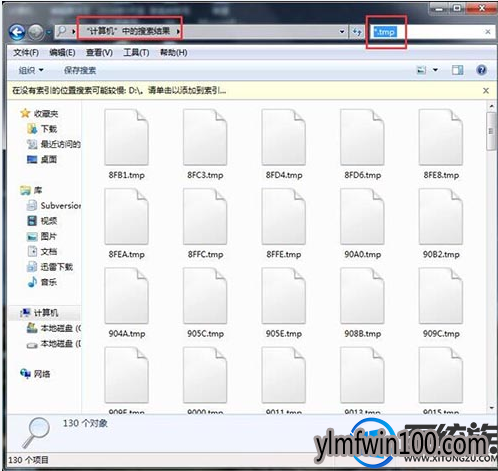Toggle the preview pane icon
The height and width of the screenshot is (471, 498).
(x=457, y=70)
